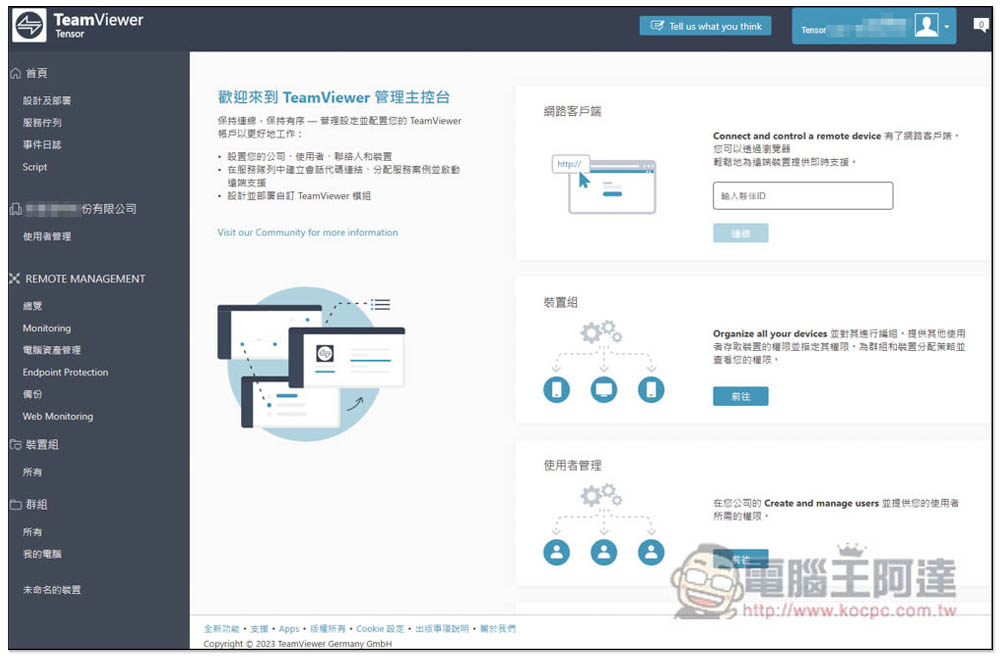1000x657 pixels.
Task: Open 全新功能 footer link
Action: [x=221, y=629]
